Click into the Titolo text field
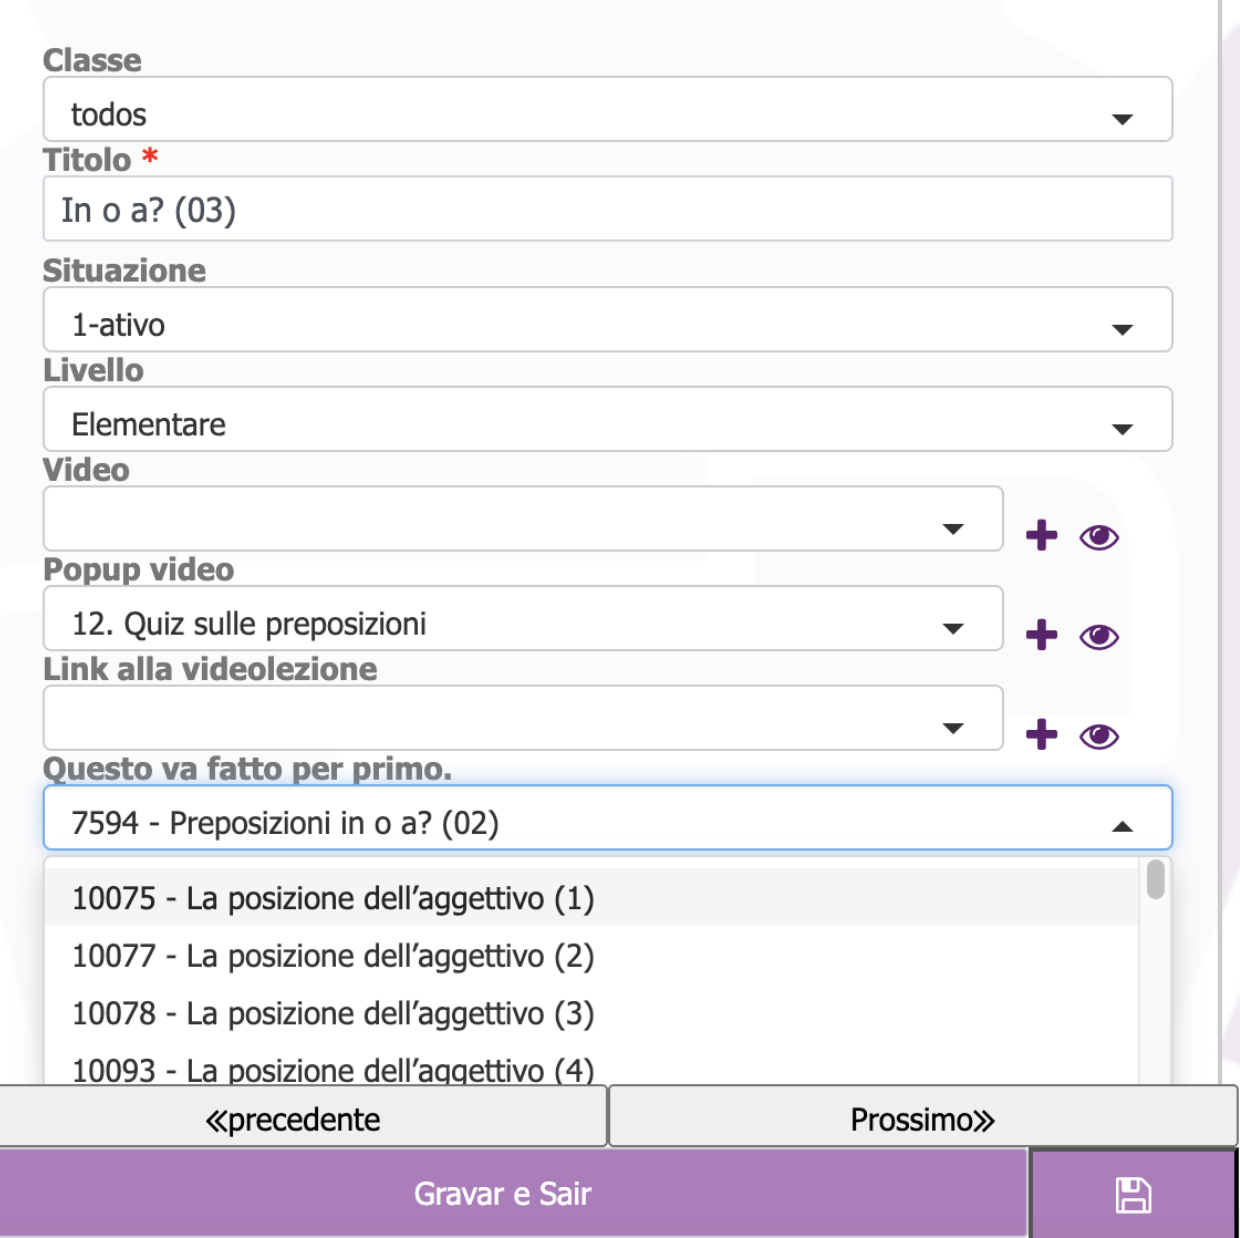Image resolution: width=1240 pixels, height=1238 pixels. pos(607,210)
